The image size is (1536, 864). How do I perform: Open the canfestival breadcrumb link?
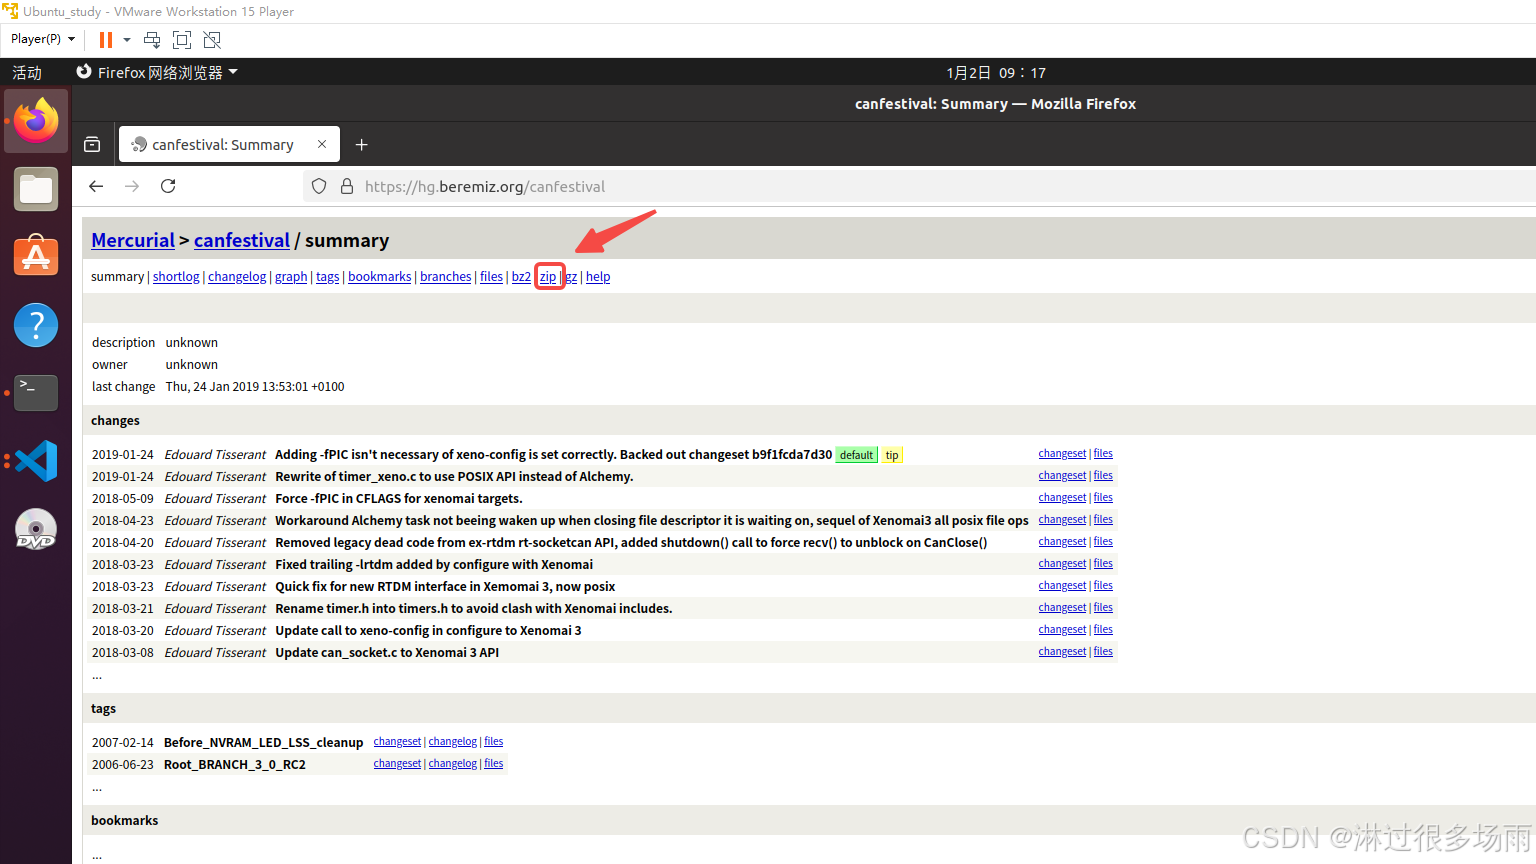click(x=242, y=240)
